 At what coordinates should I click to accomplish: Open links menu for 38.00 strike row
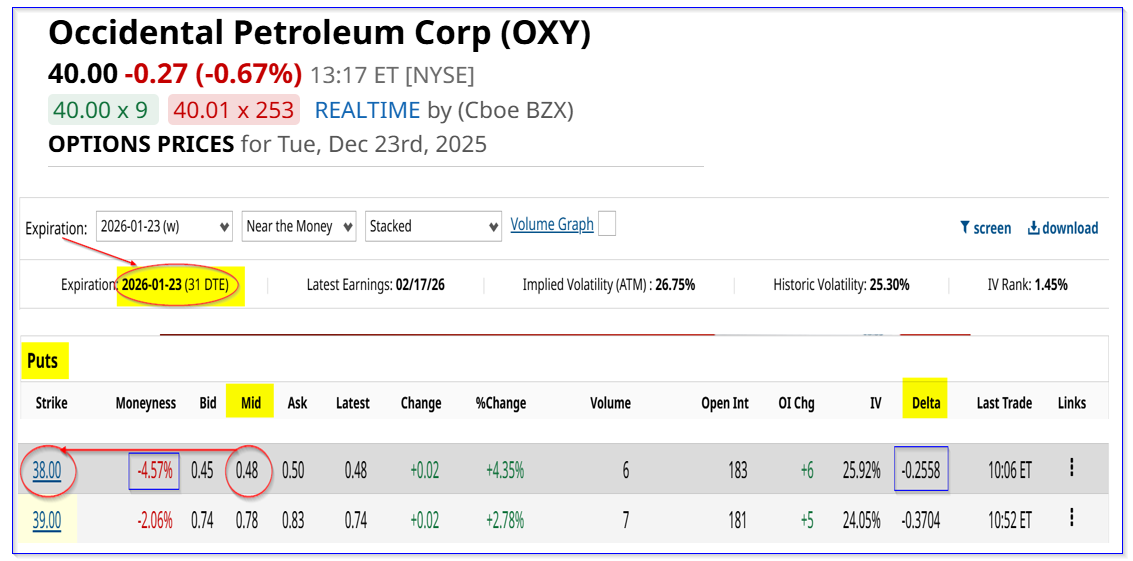(1071, 468)
